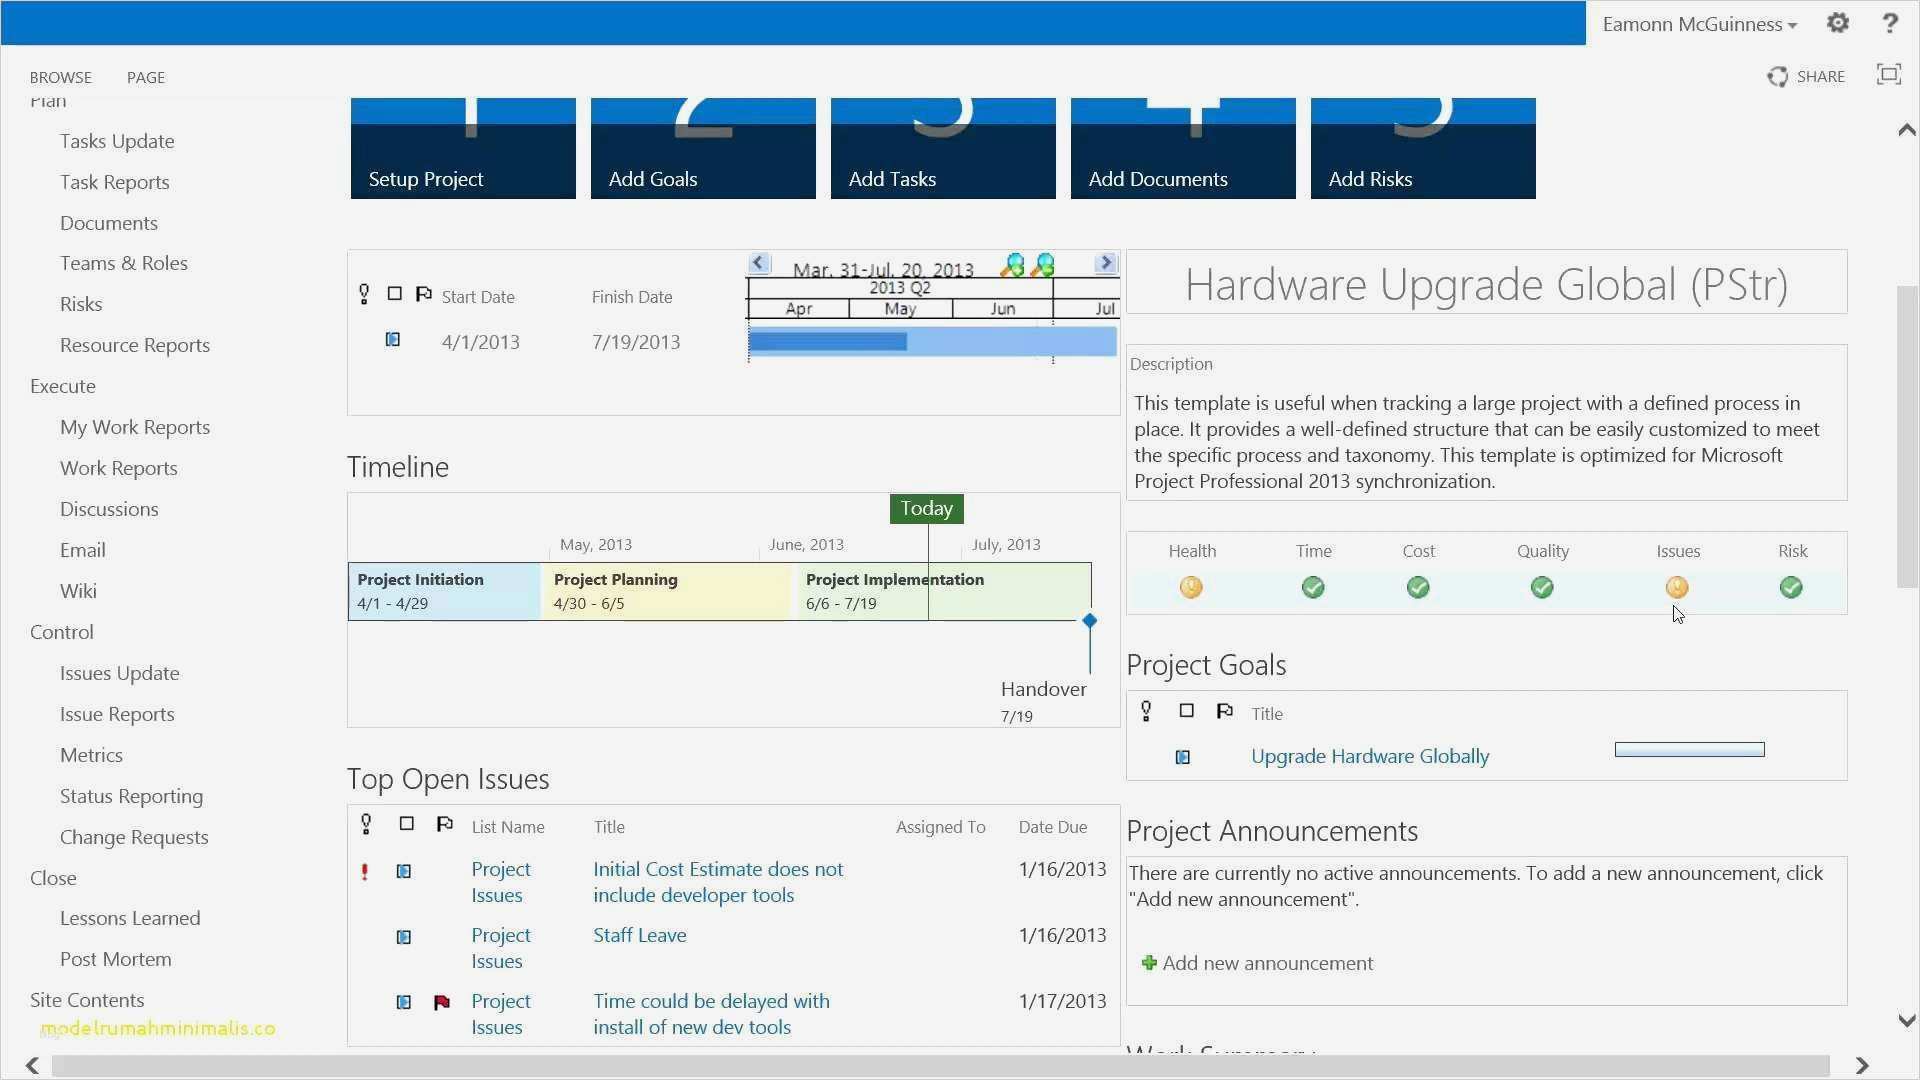Image resolution: width=1920 pixels, height=1080 pixels.
Task: Click the left magnifier zoom icon in Gantt header
Action: coord(1012,265)
